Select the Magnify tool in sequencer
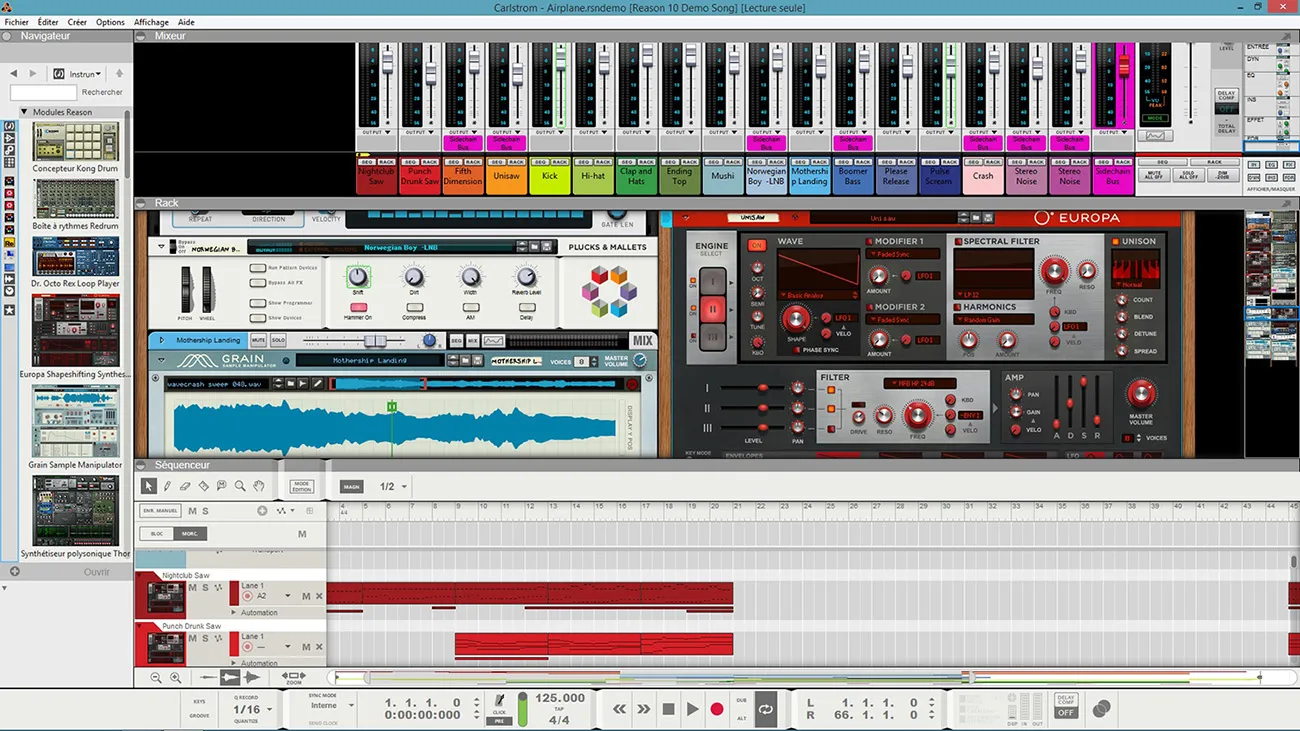The image size is (1300, 731). coord(240,486)
